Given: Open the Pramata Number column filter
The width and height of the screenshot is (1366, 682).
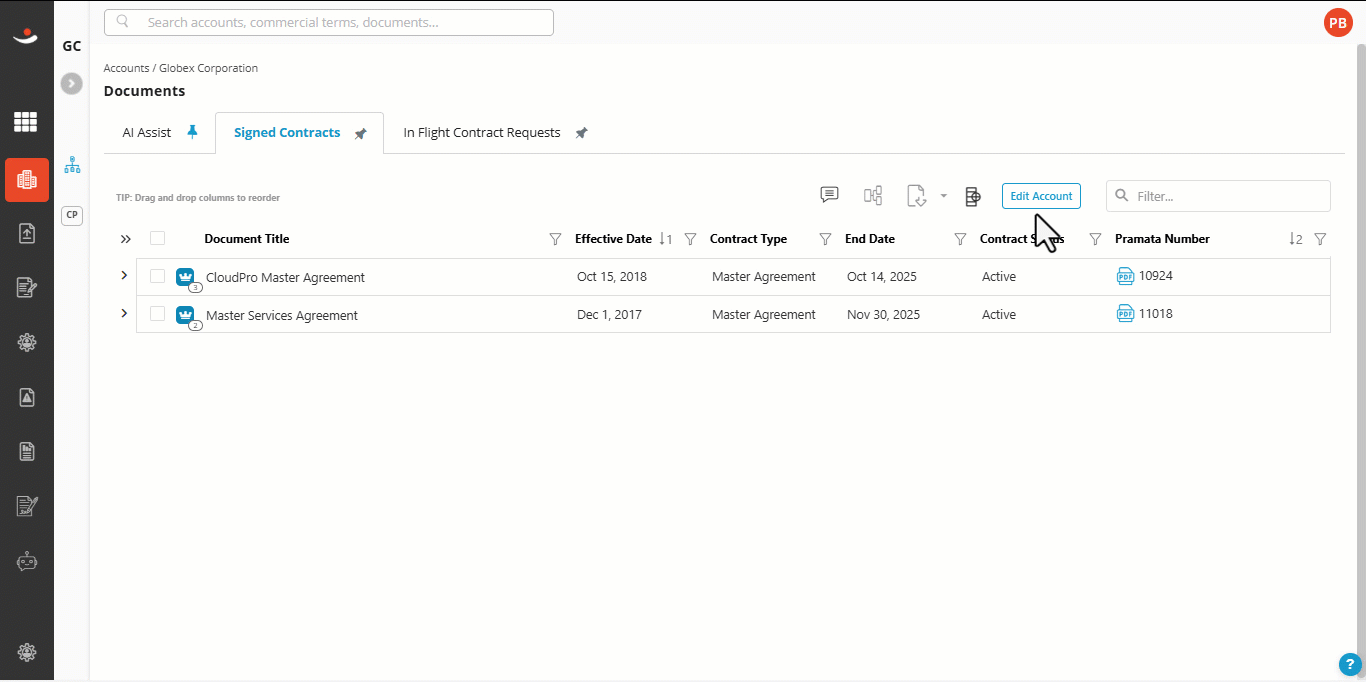Looking at the screenshot, I should [1320, 239].
